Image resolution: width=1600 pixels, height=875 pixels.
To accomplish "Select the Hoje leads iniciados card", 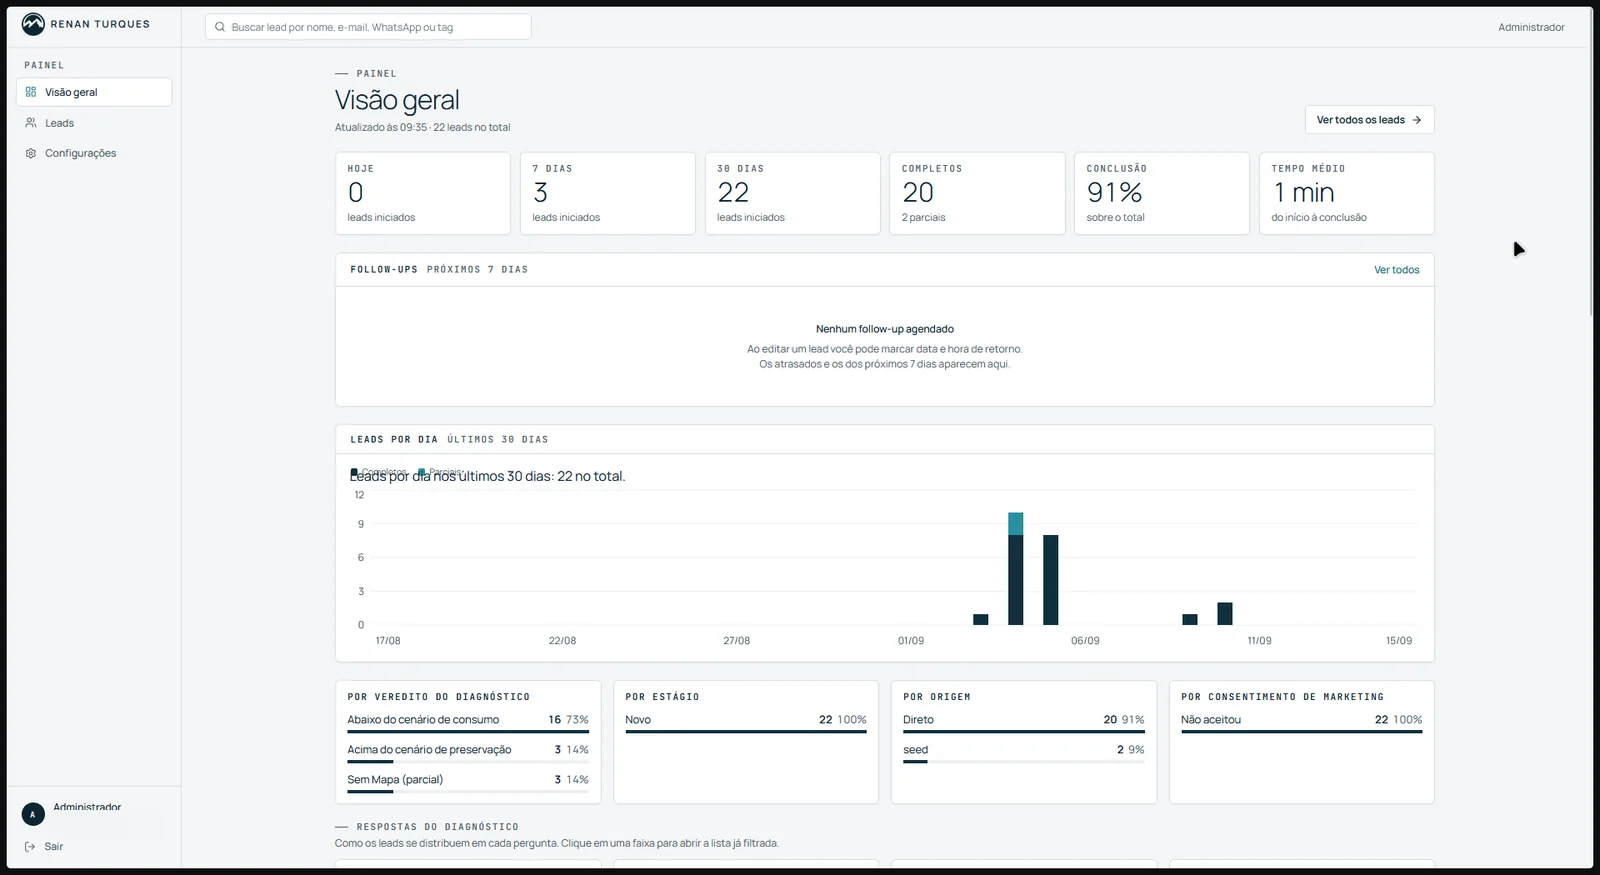I will (x=423, y=193).
